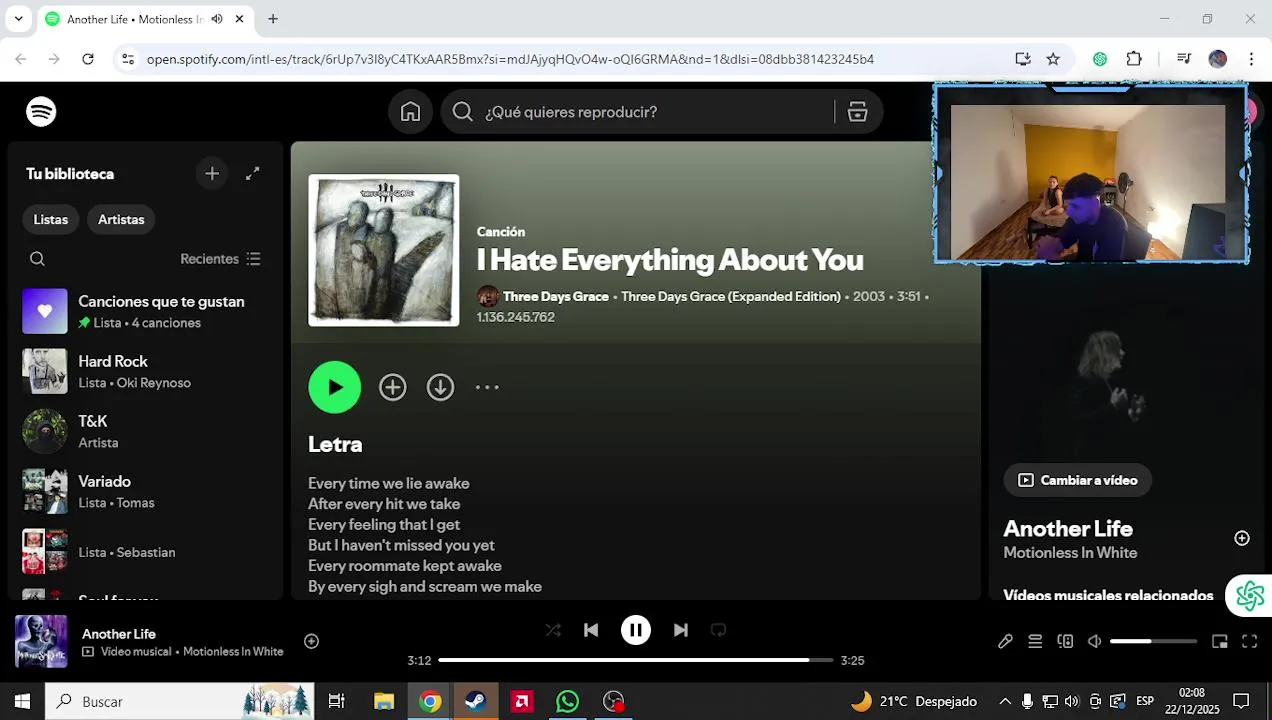Open a new browser tab
The image size is (1272, 720).
point(272,19)
